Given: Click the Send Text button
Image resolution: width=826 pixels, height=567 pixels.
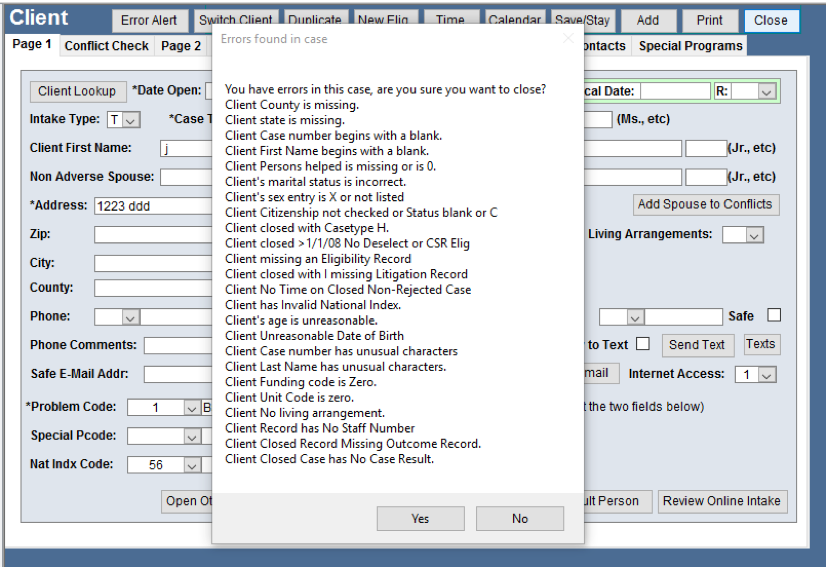Looking at the screenshot, I should coord(697,345).
